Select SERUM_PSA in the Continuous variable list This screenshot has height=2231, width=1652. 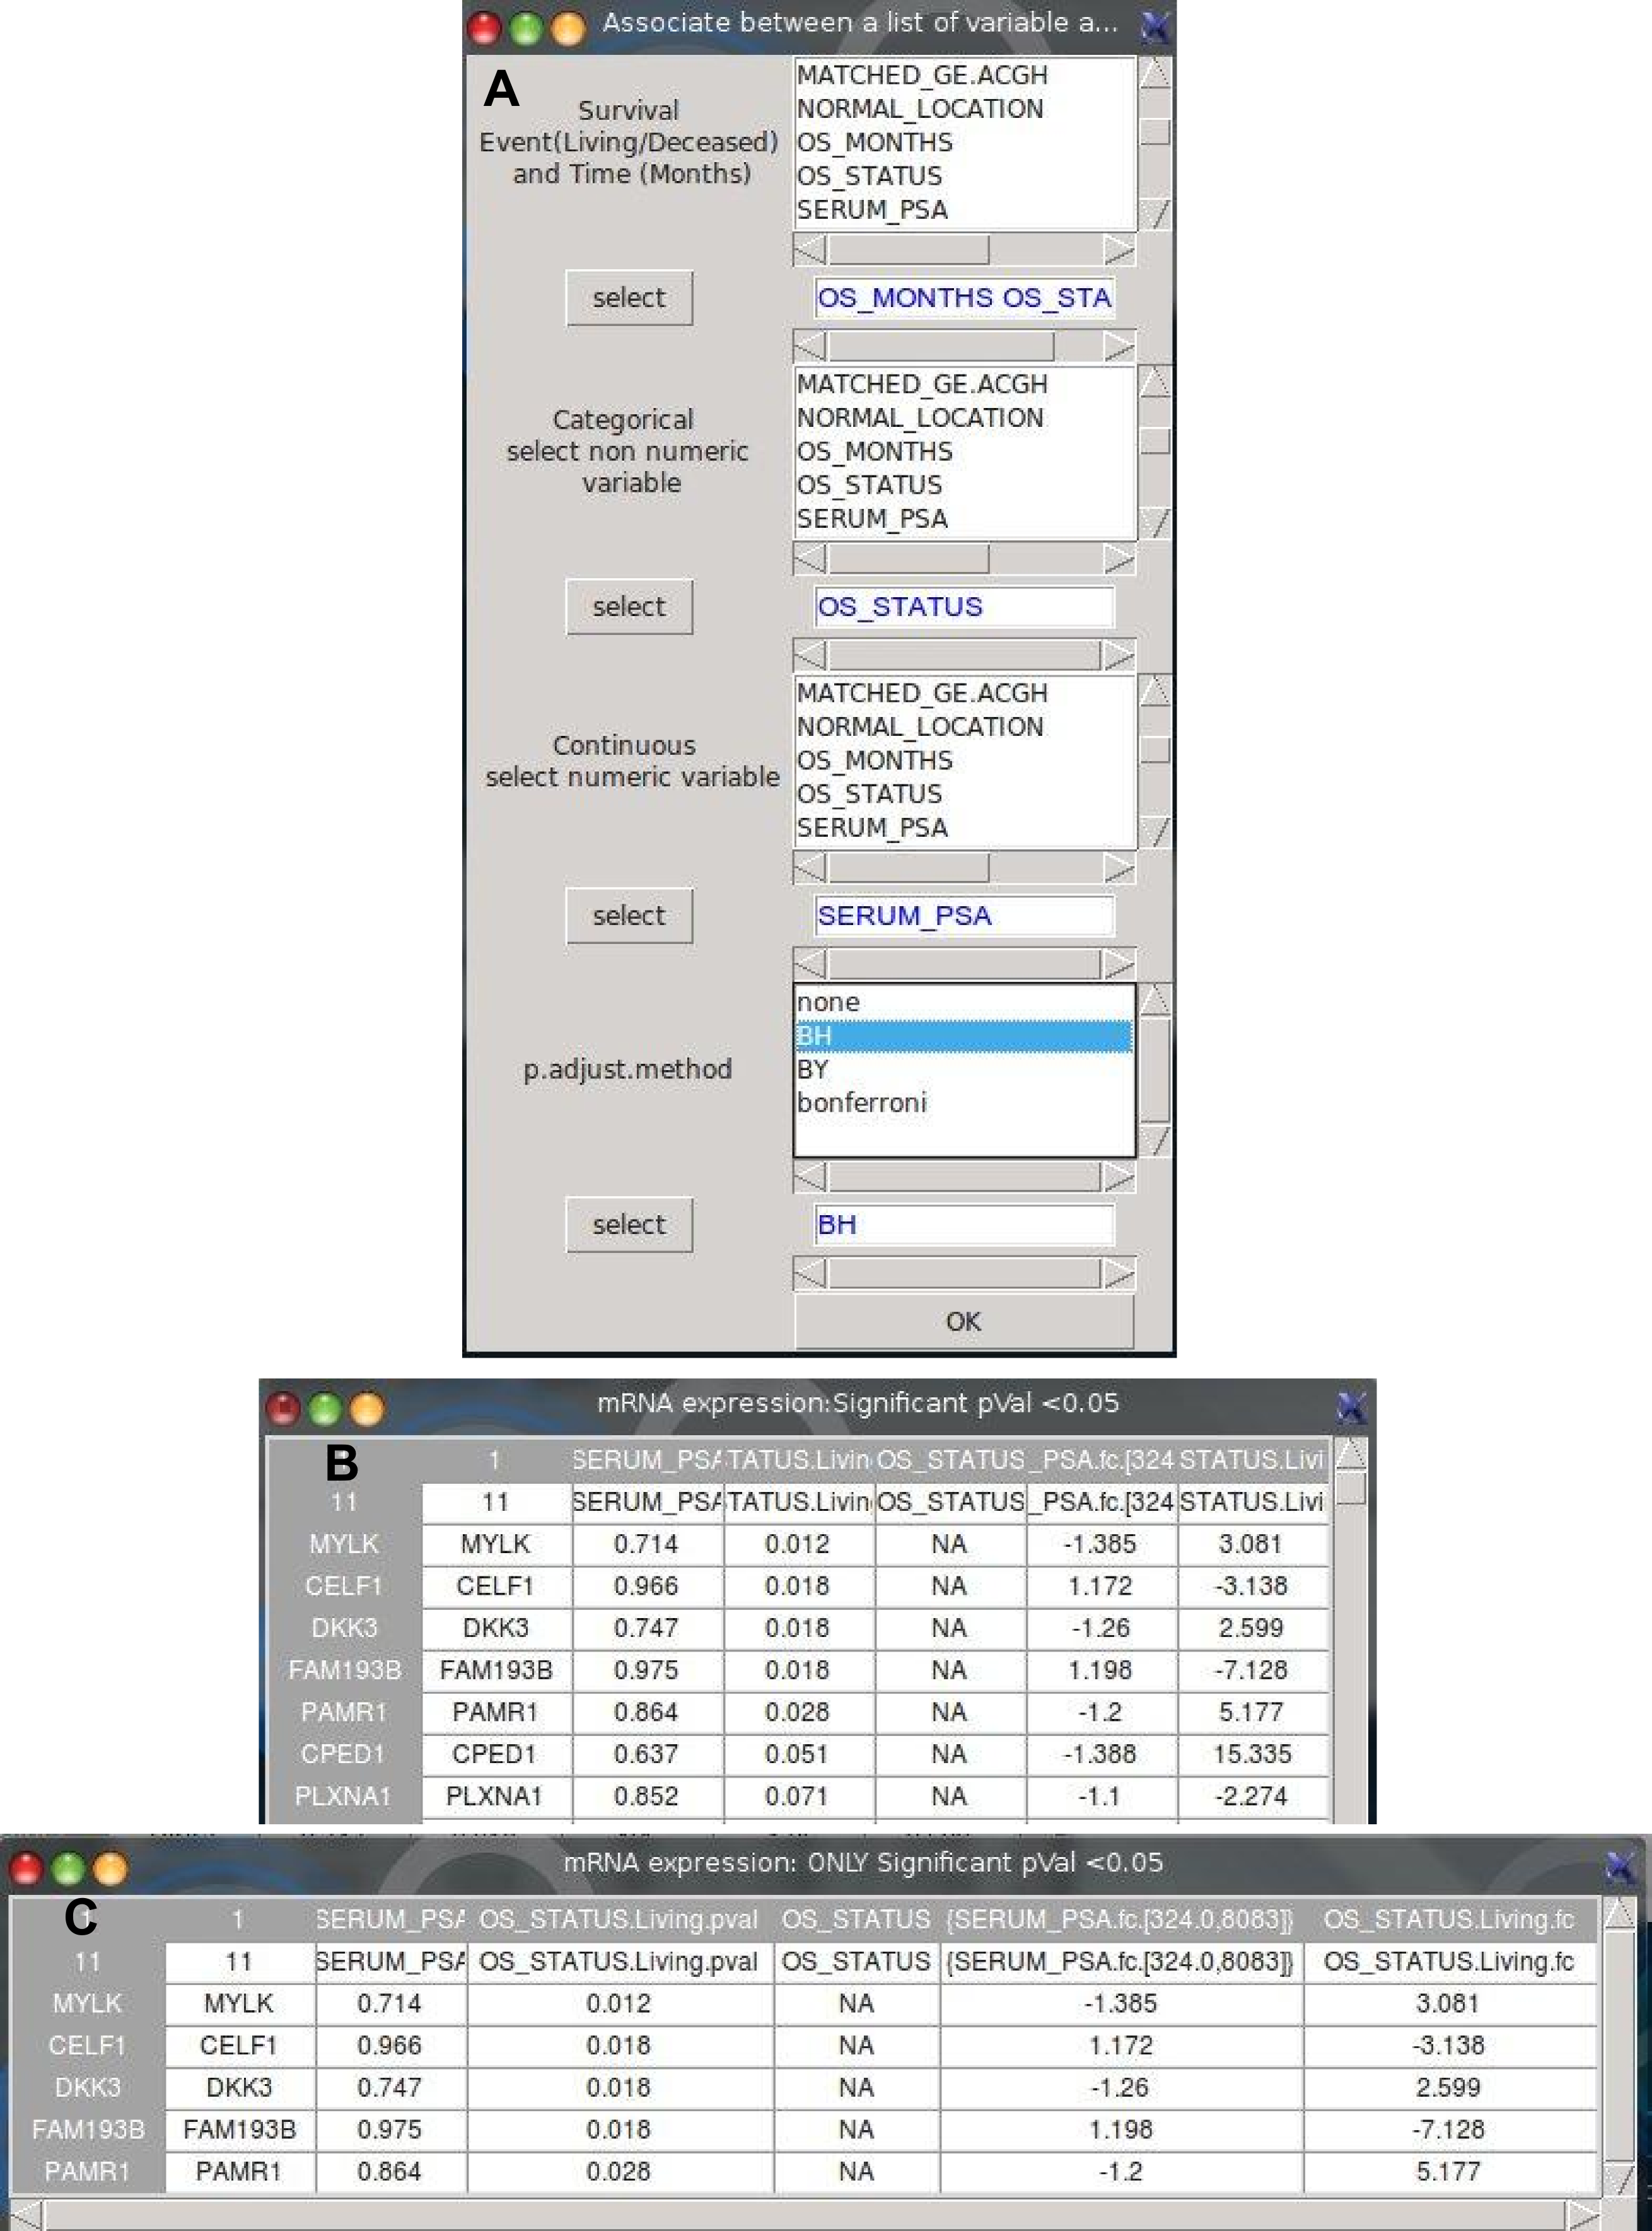pos(872,828)
